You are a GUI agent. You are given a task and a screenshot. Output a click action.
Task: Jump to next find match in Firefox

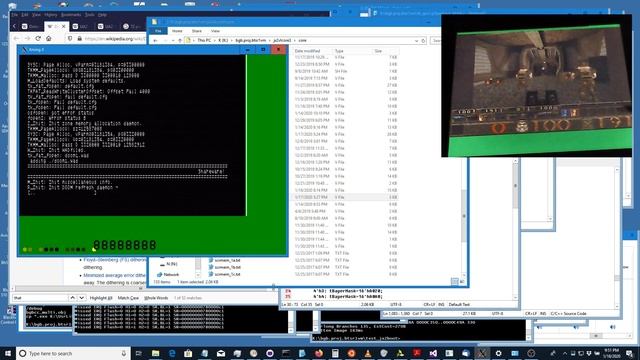82,298
